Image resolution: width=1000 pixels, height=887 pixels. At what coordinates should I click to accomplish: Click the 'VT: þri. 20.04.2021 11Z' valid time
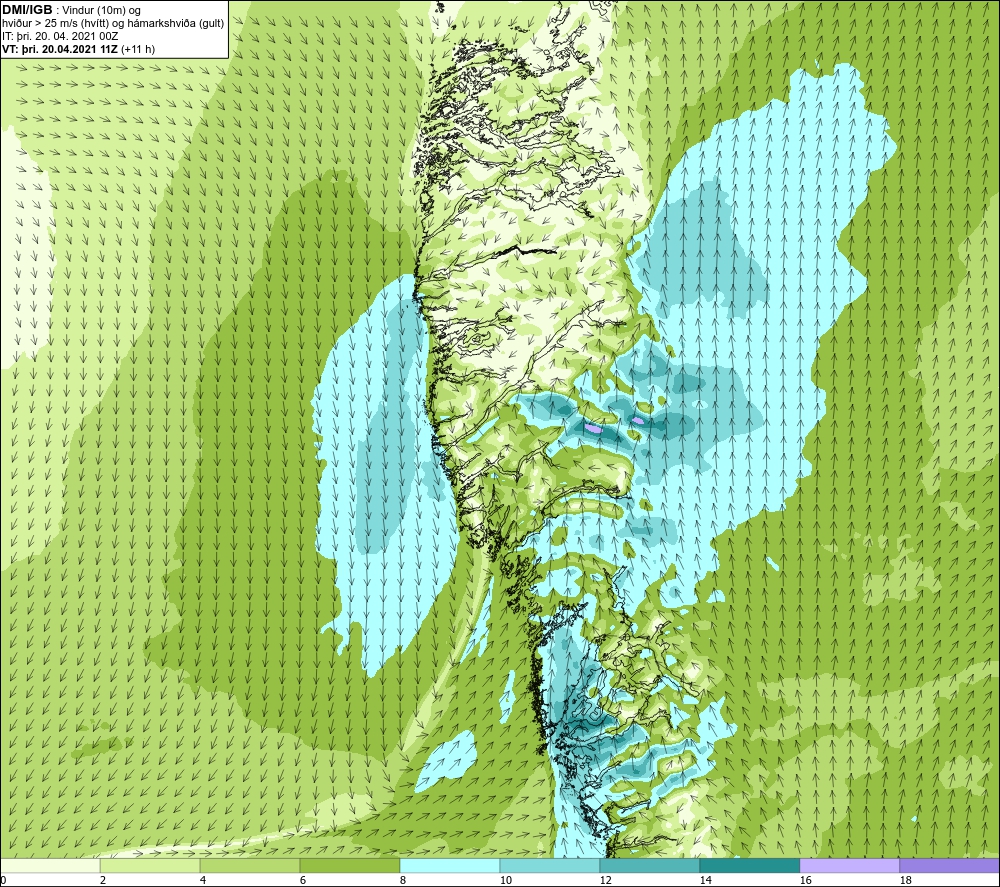[x=60, y=49]
